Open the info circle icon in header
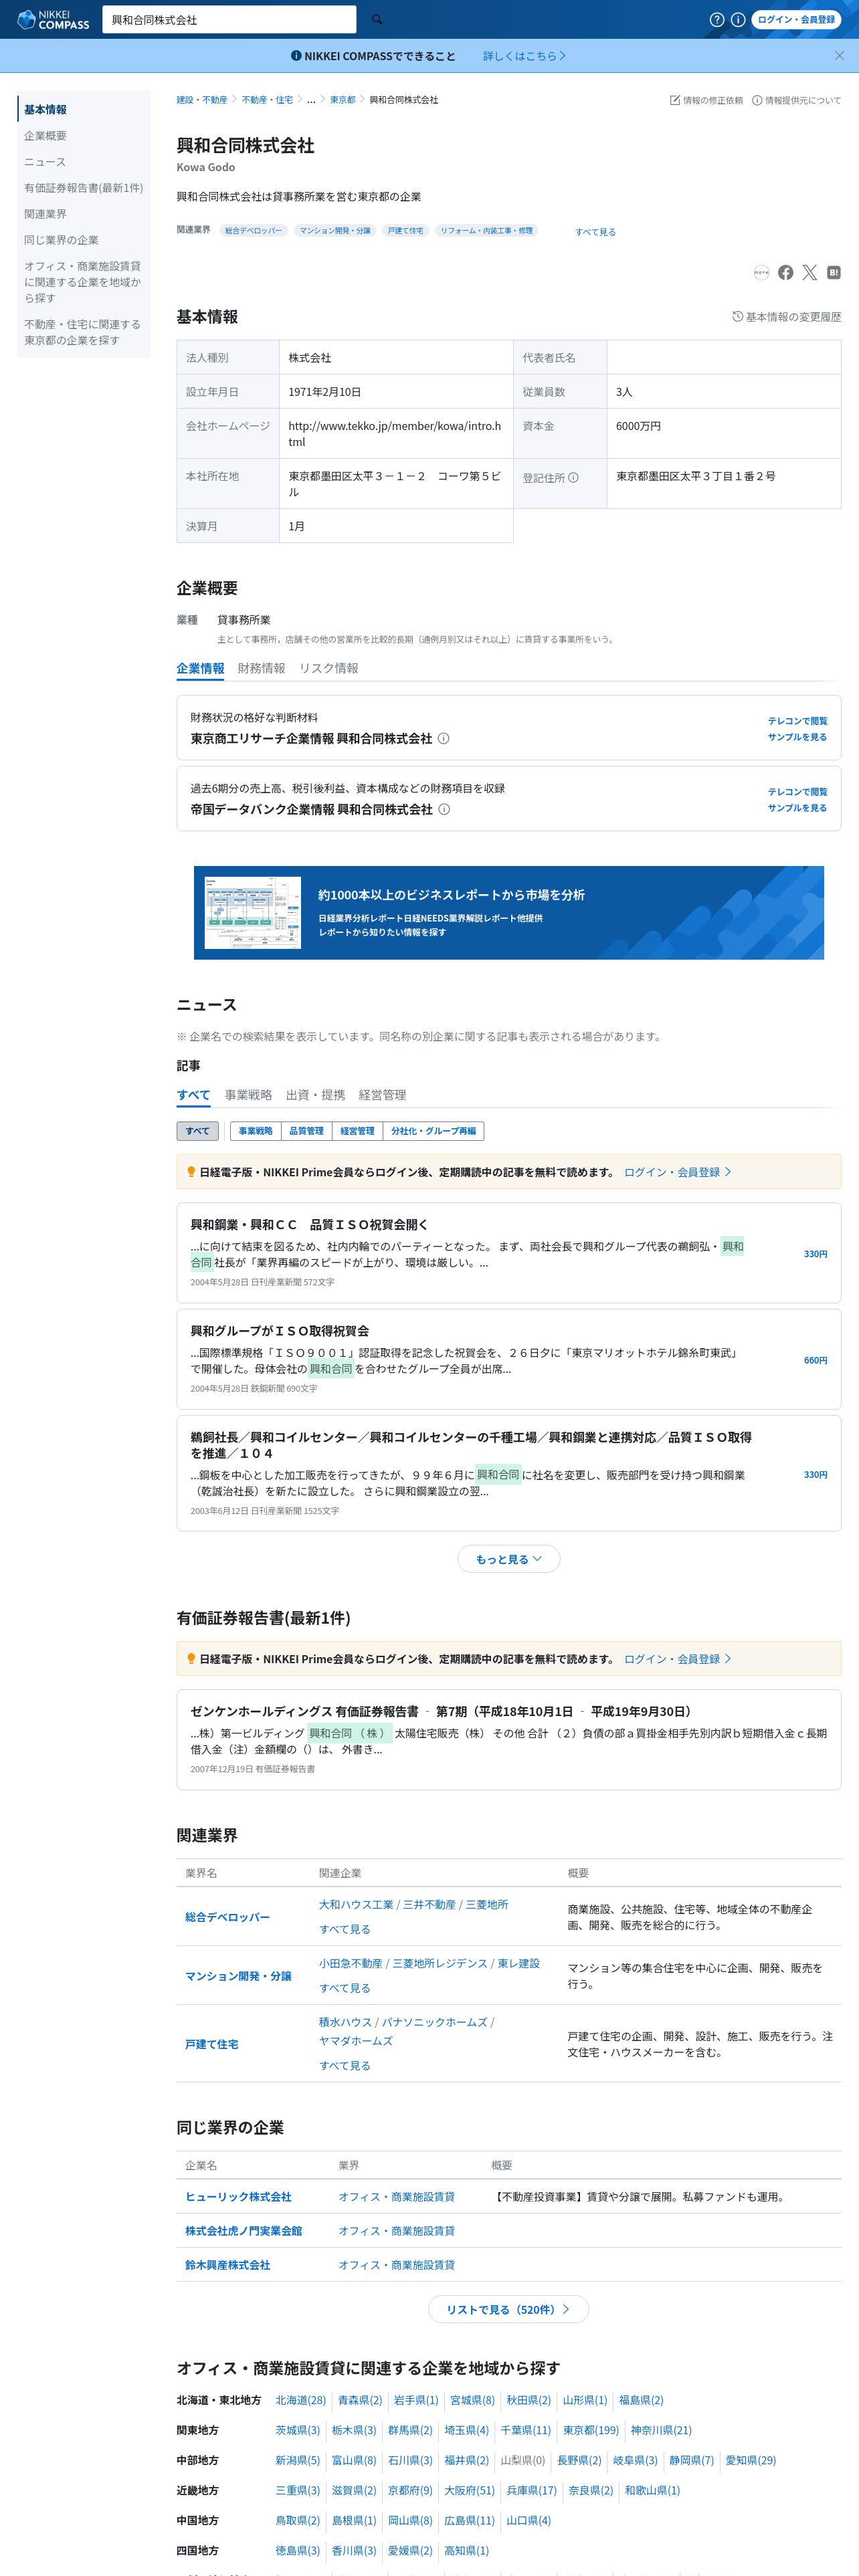 click(x=738, y=19)
